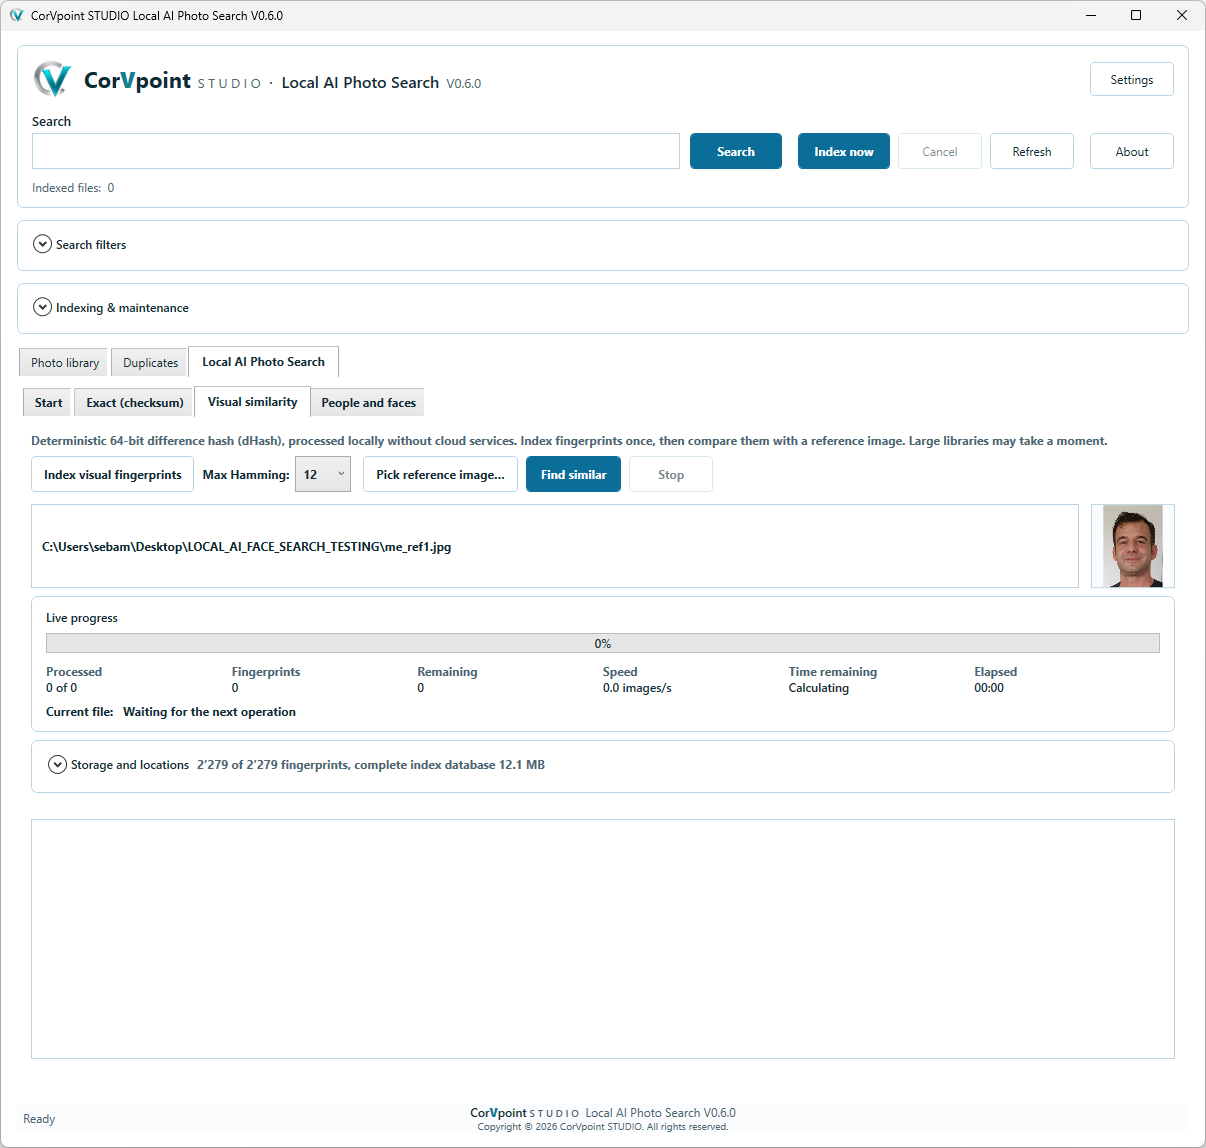Select the Local AI Photo Search tab
The image size is (1206, 1148).
(263, 362)
